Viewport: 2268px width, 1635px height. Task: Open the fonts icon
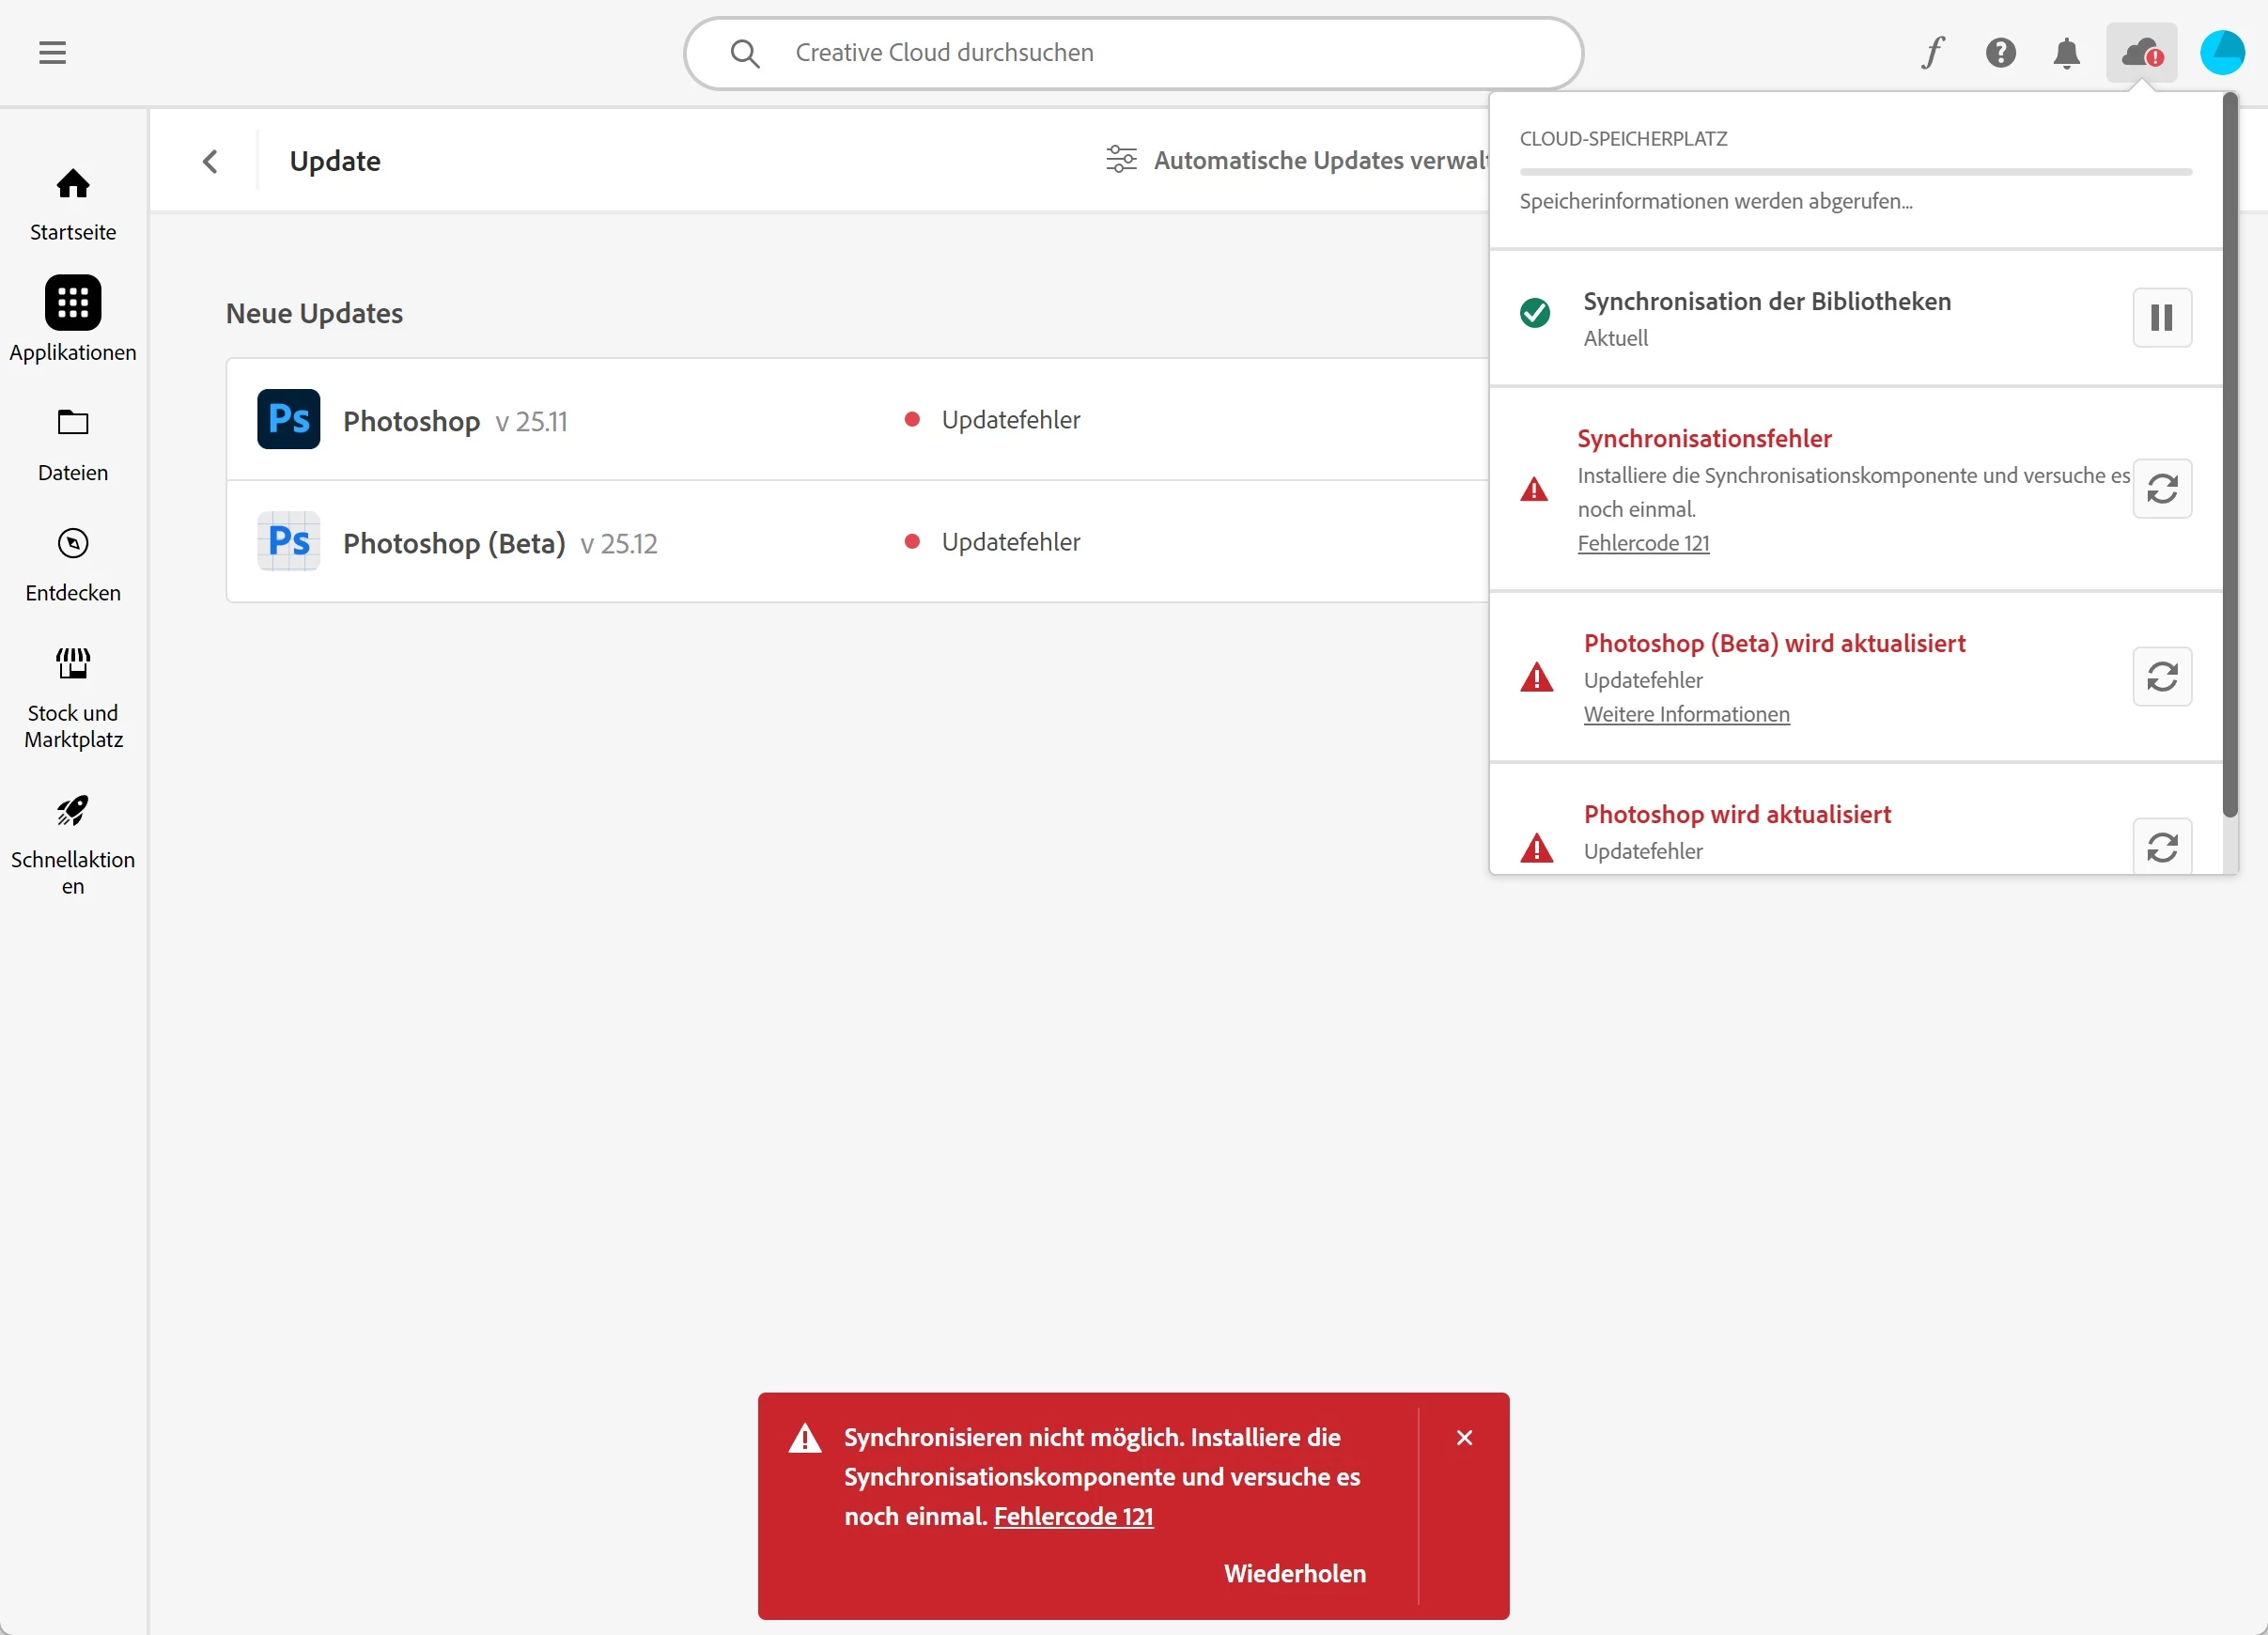1932,52
